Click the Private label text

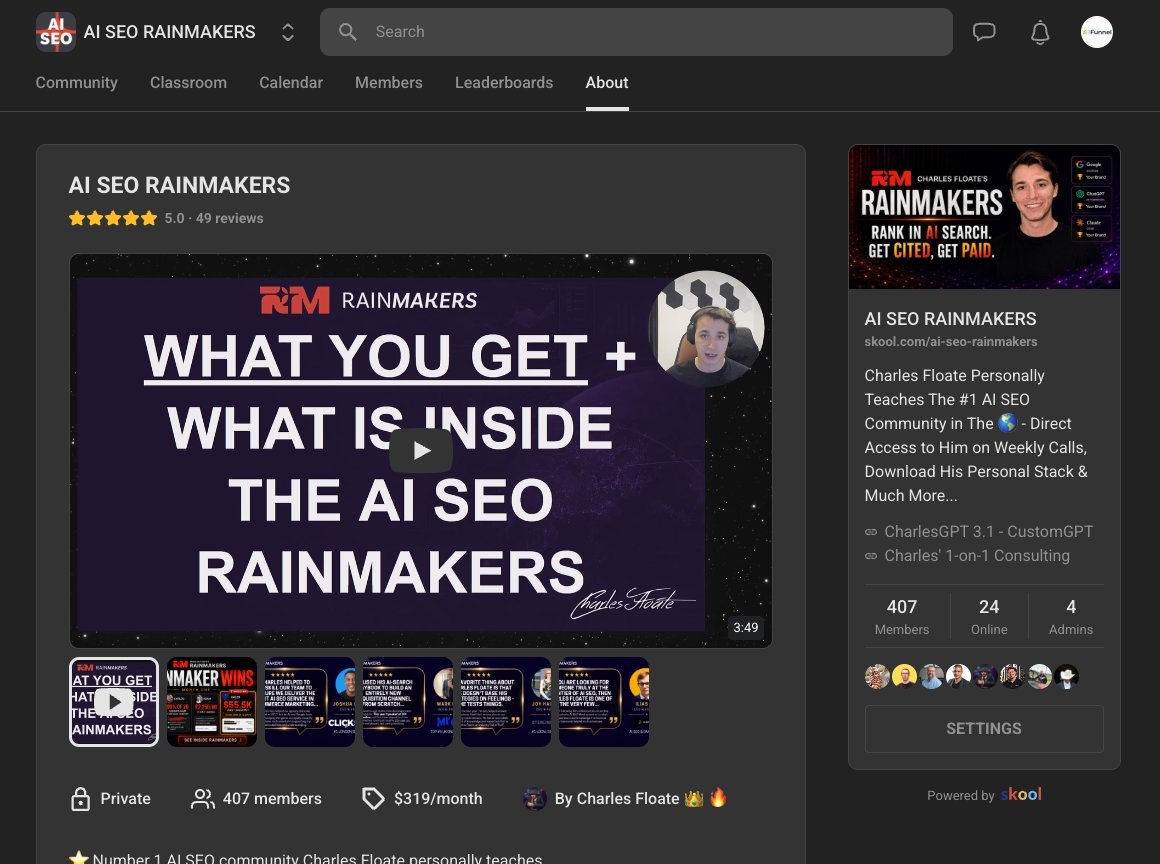[x=125, y=798]
